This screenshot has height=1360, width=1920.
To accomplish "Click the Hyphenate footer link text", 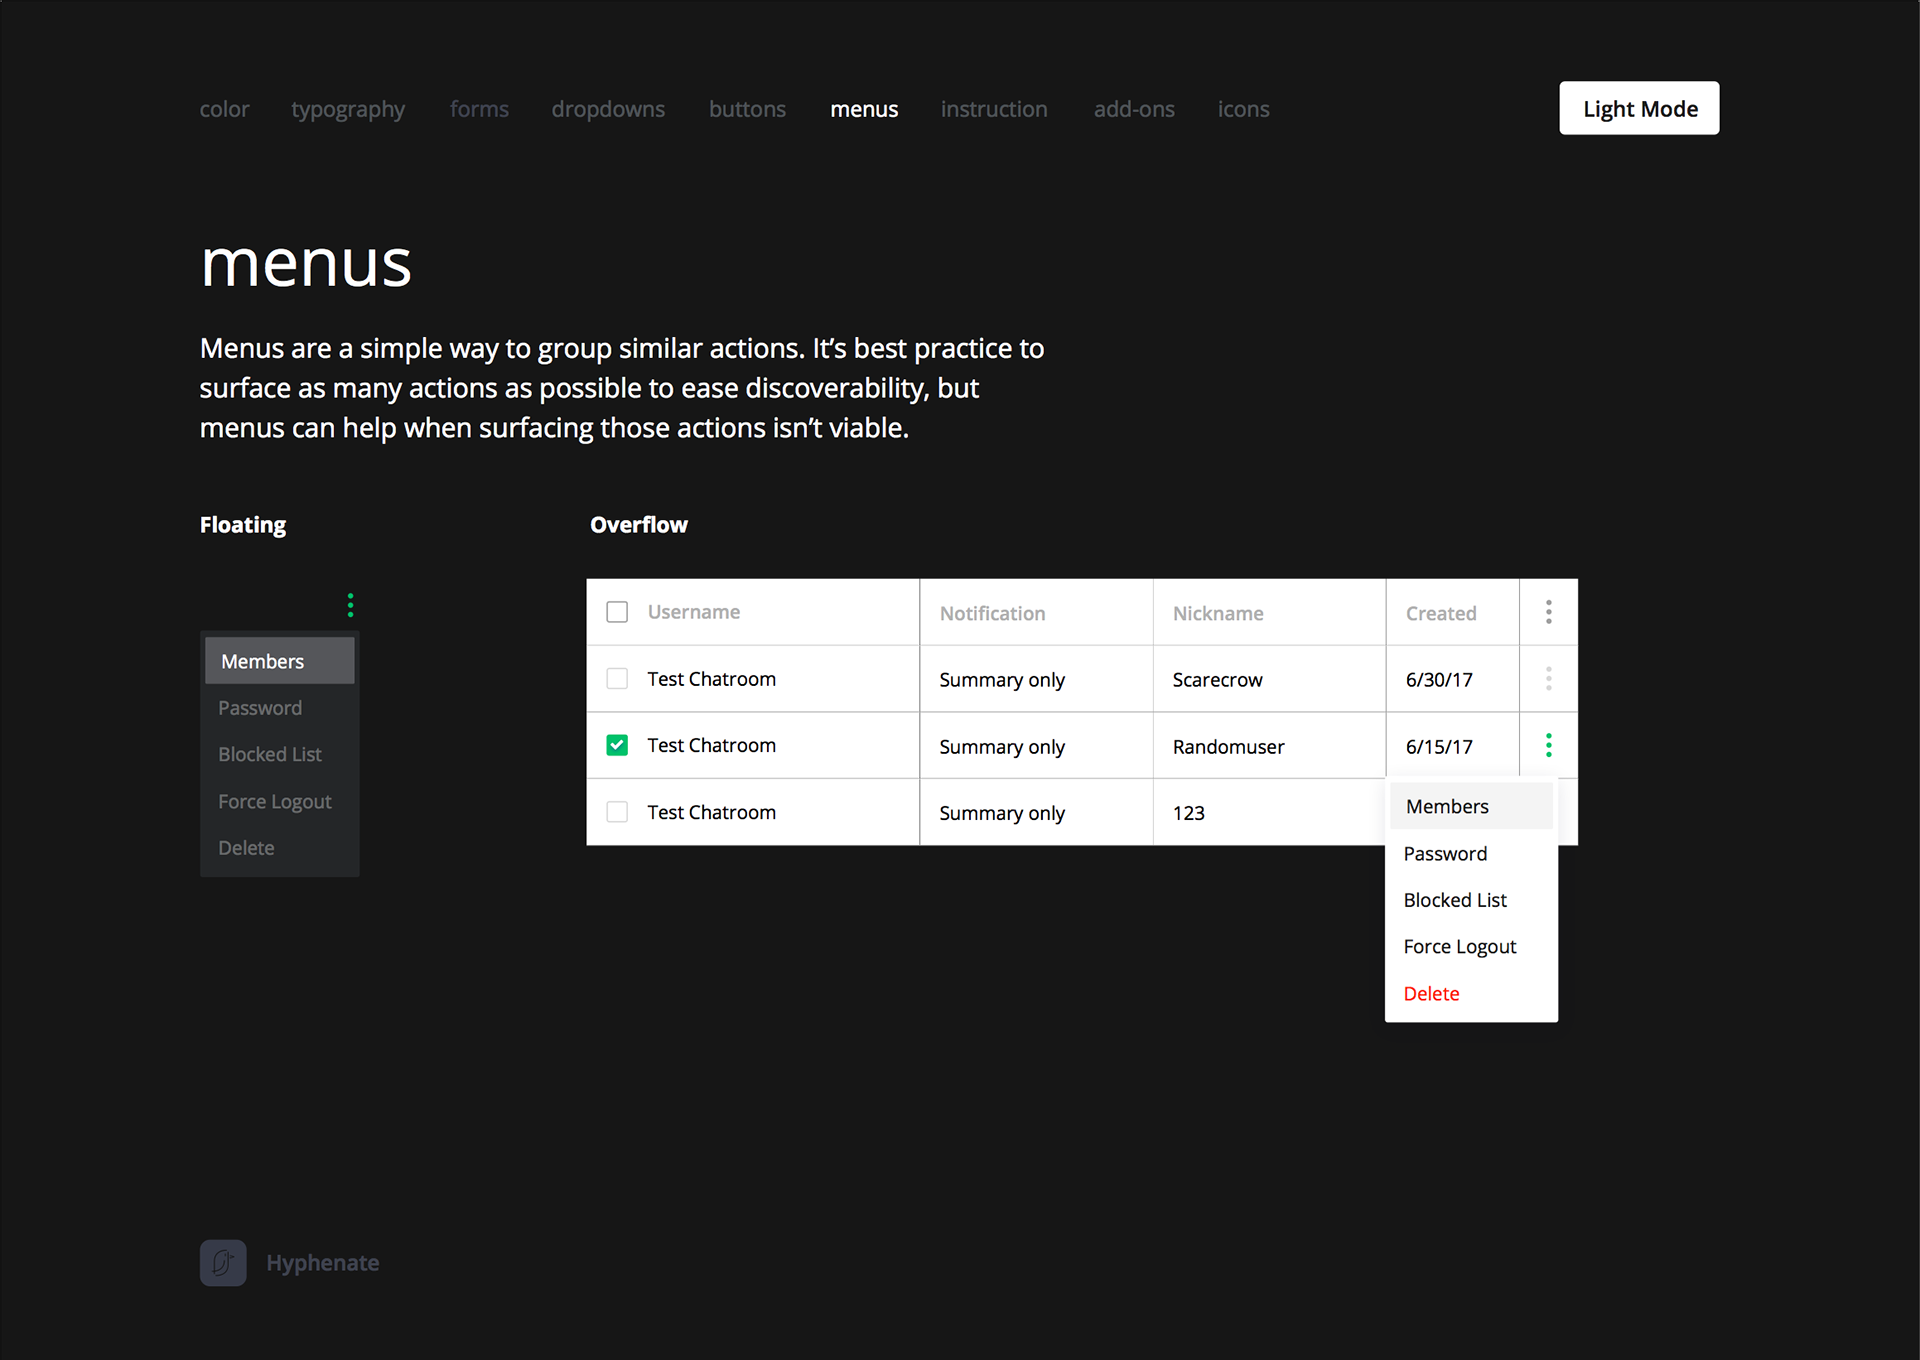I will point(322,1263).
